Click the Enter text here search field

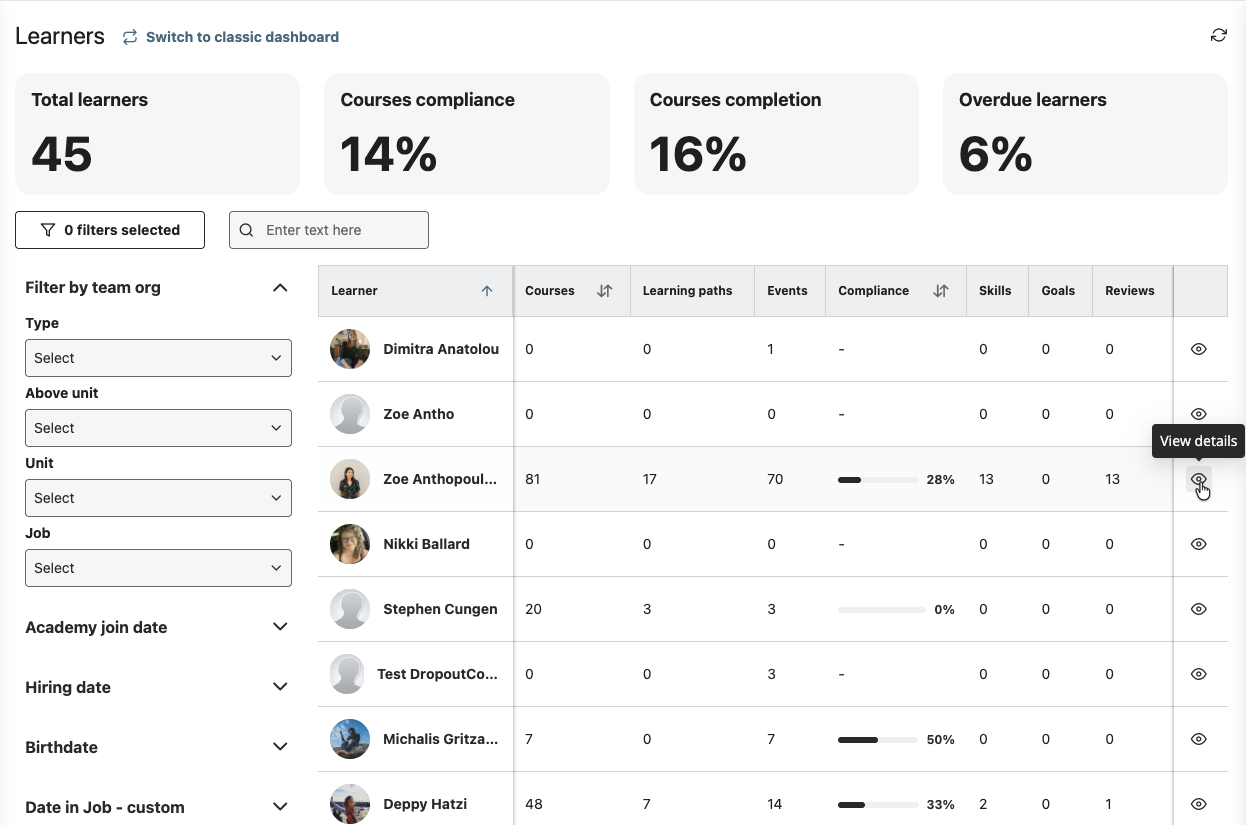(x=340, y=230)
